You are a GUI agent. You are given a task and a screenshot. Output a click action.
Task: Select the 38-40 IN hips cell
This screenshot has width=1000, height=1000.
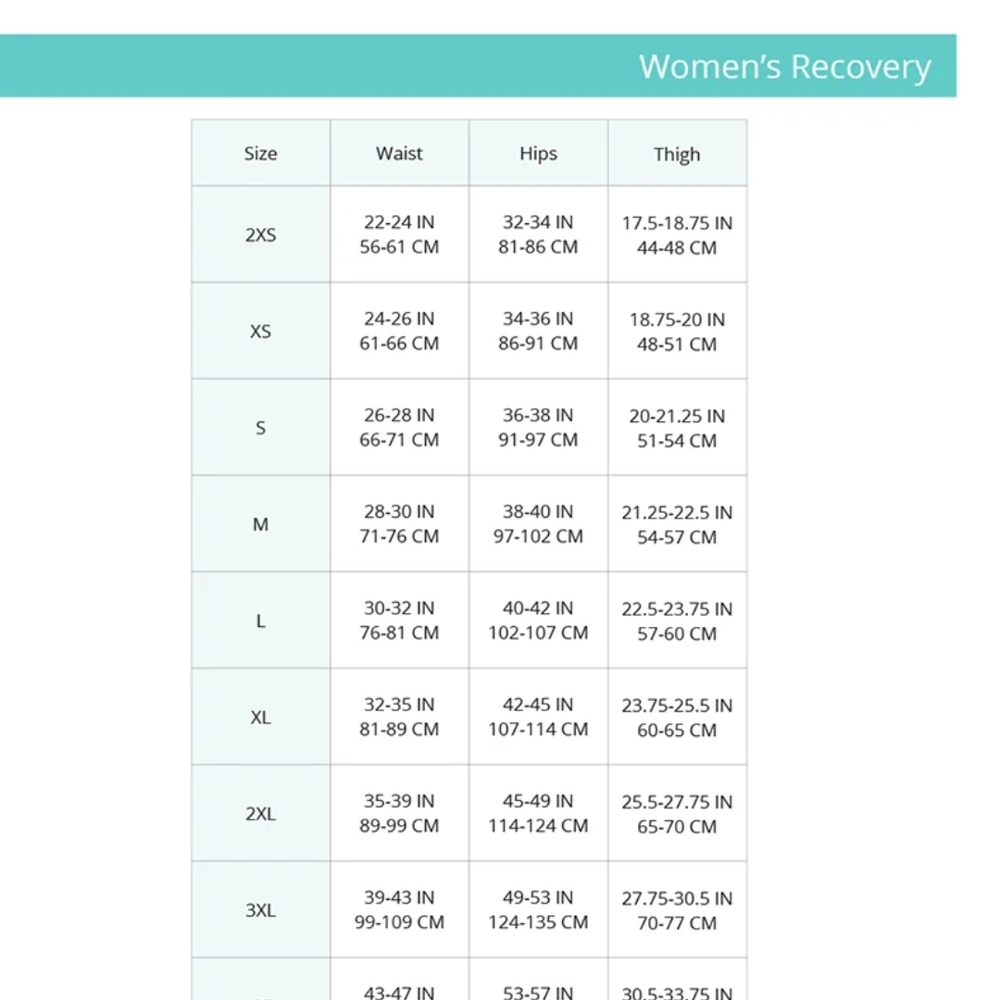538,524
